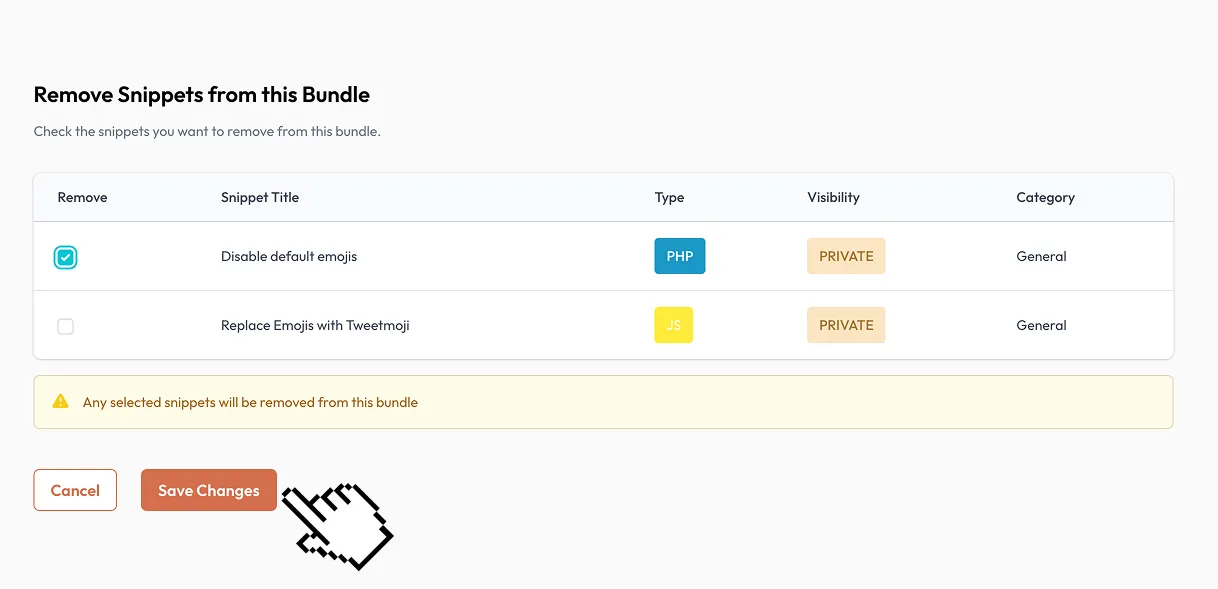Click the Snippet Title column header
The width and height of the screenshot is (1218, 589).
260,197
